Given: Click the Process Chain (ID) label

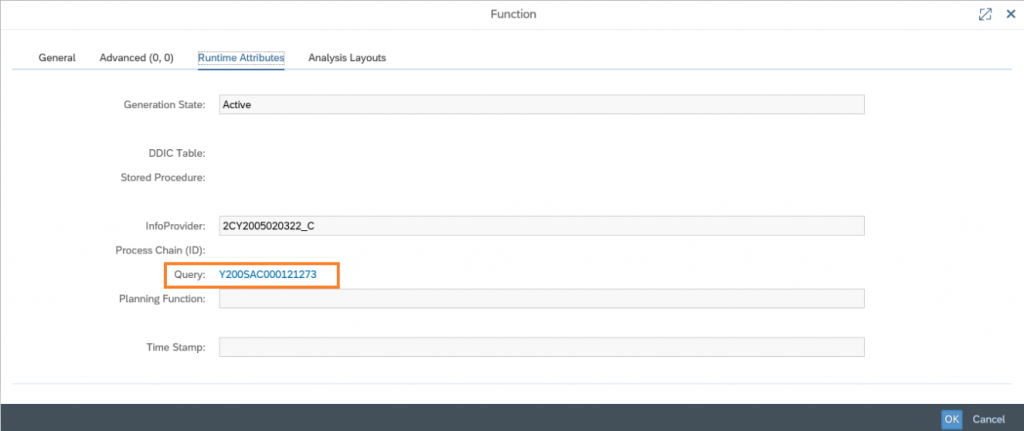Looking at the screenshot, I should point(161,250).
